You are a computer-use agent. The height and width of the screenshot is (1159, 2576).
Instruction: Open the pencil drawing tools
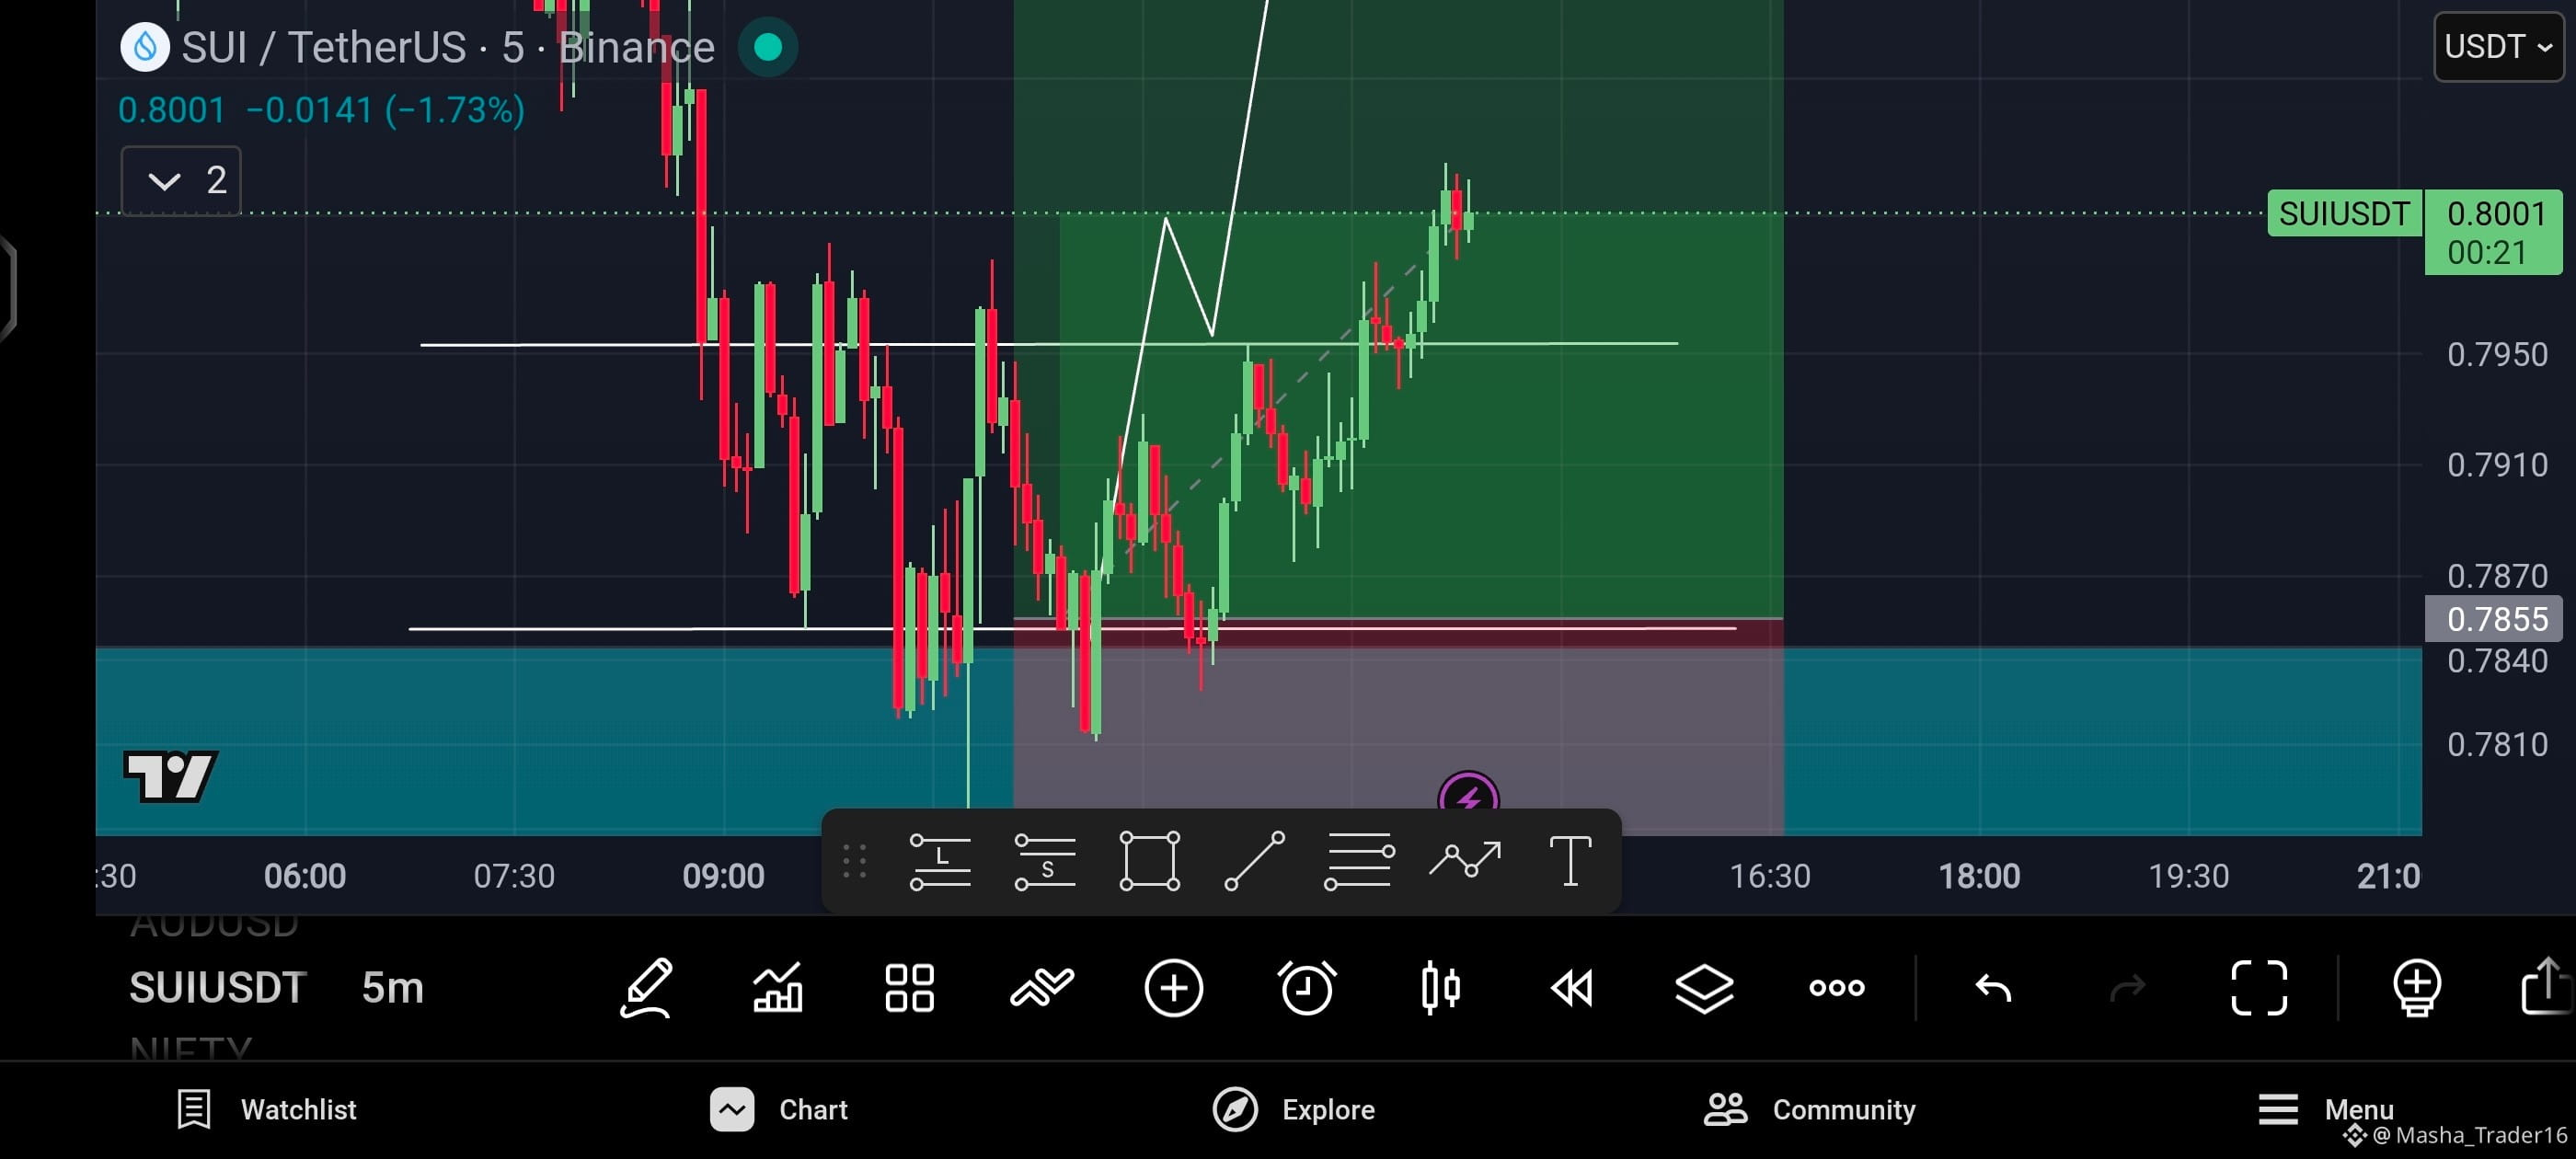pos(646,988)
